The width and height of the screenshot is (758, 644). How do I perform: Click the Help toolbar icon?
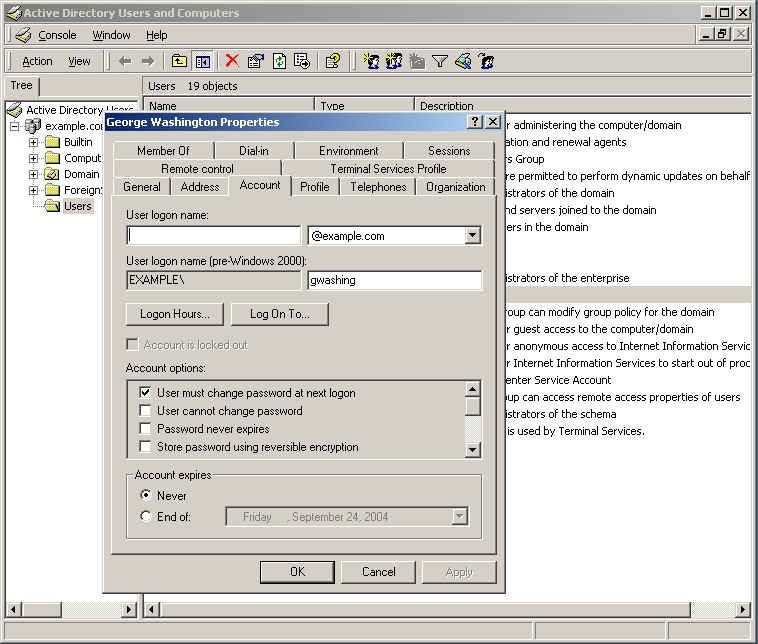(333, 61)
